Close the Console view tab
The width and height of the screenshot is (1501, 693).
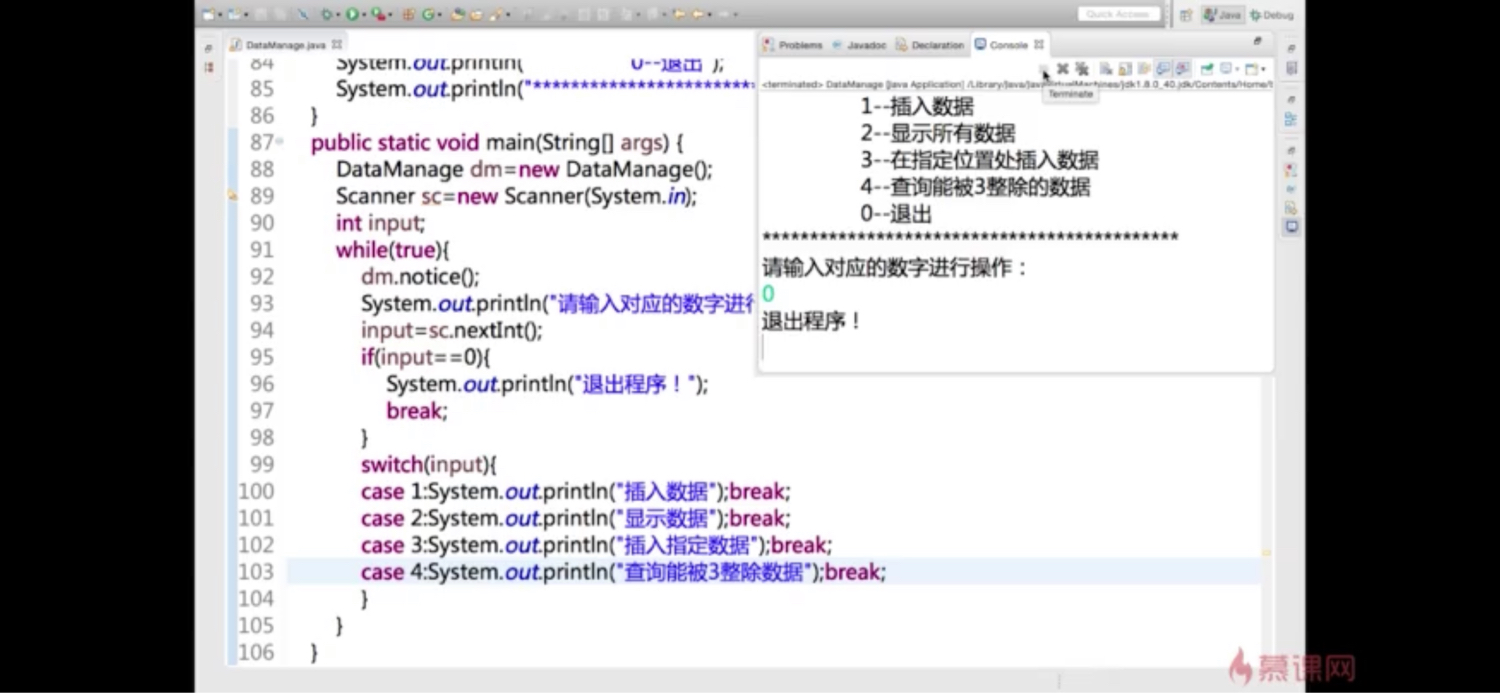tap(1039, 45)
